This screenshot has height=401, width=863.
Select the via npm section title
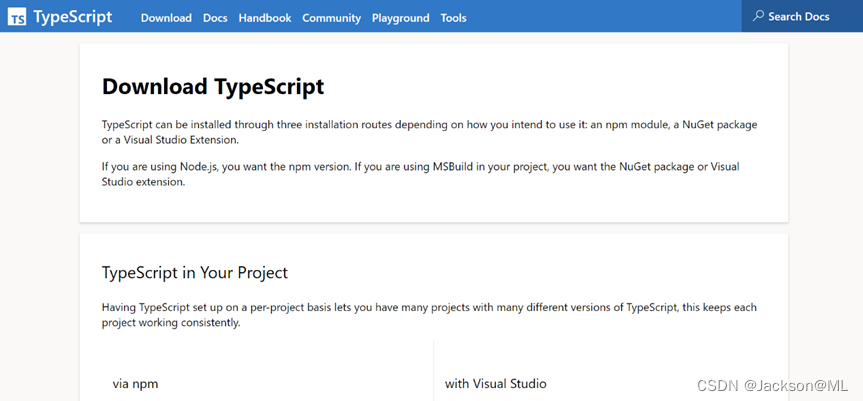[135, 383]
